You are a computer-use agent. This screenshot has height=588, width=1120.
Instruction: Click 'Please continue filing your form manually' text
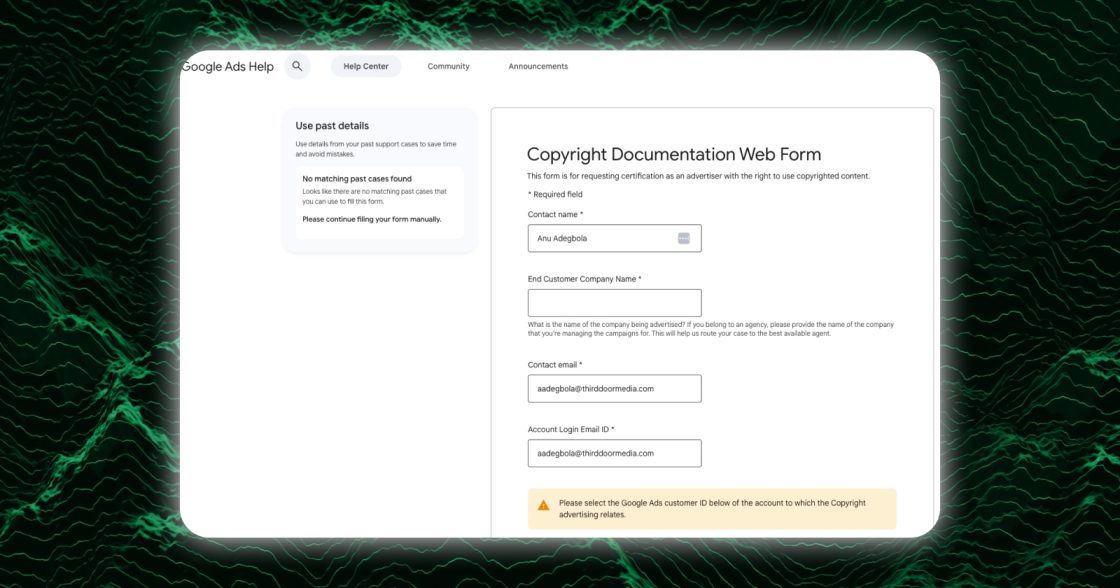click(371, 219)
